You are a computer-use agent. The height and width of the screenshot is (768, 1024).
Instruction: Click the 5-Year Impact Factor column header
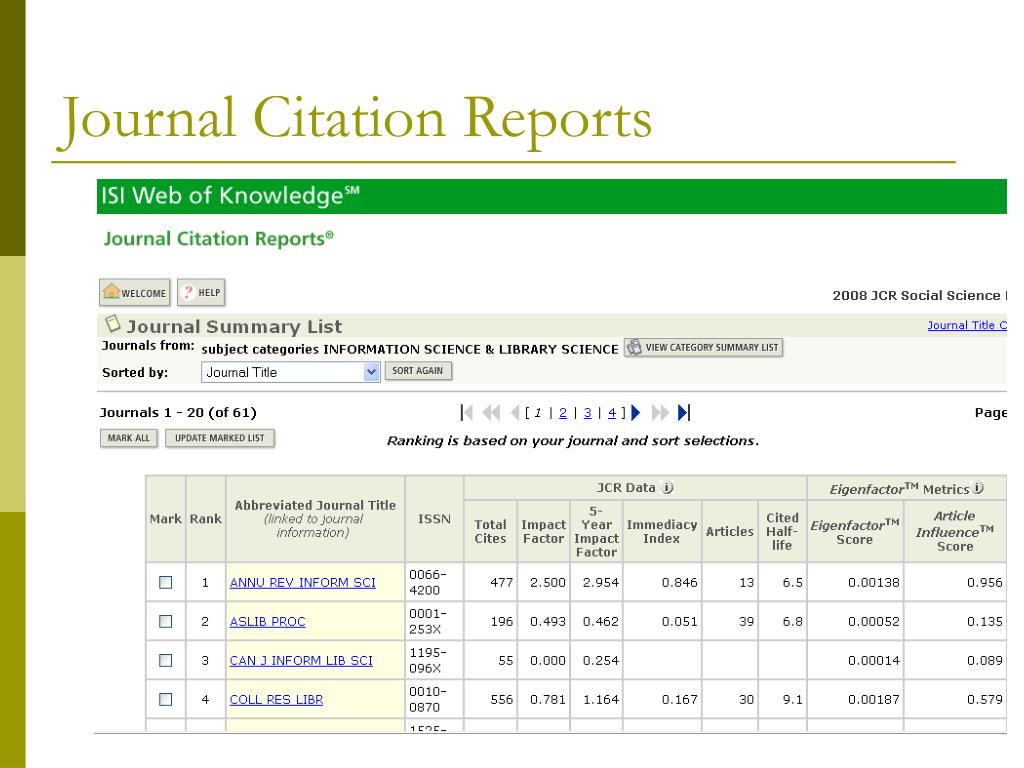coord(596,532)
